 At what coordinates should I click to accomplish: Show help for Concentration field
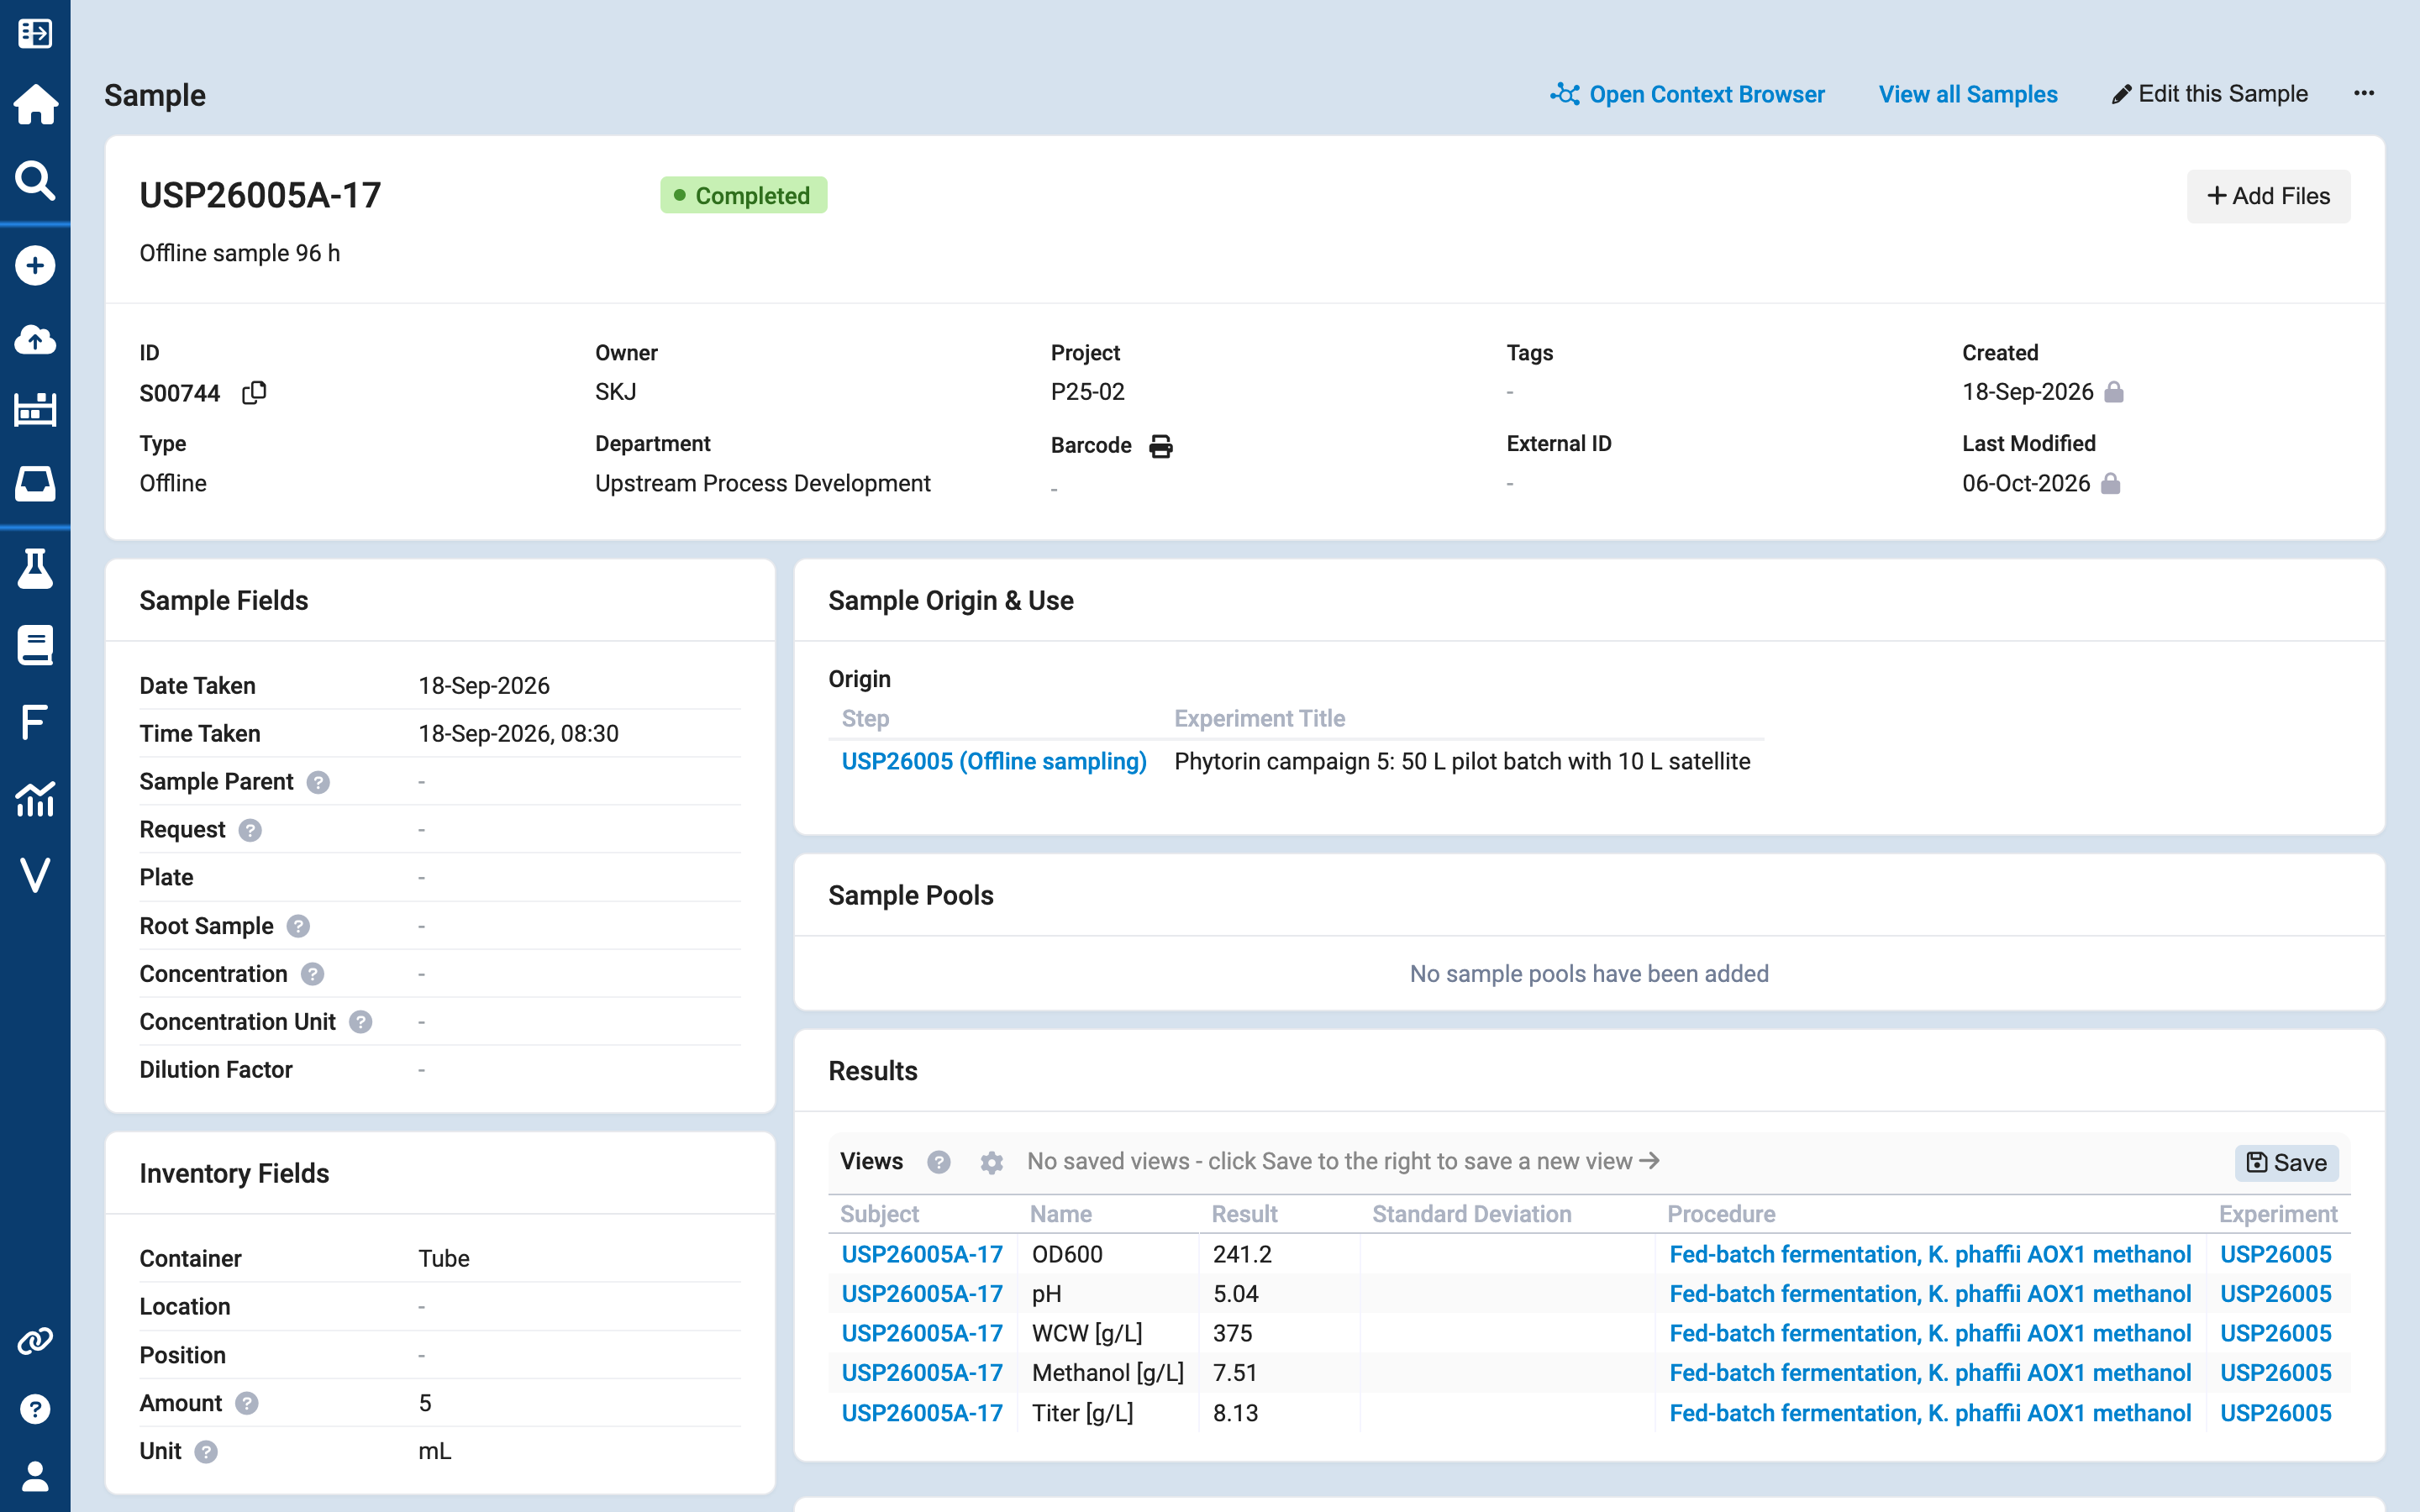(x=312, y=974)
